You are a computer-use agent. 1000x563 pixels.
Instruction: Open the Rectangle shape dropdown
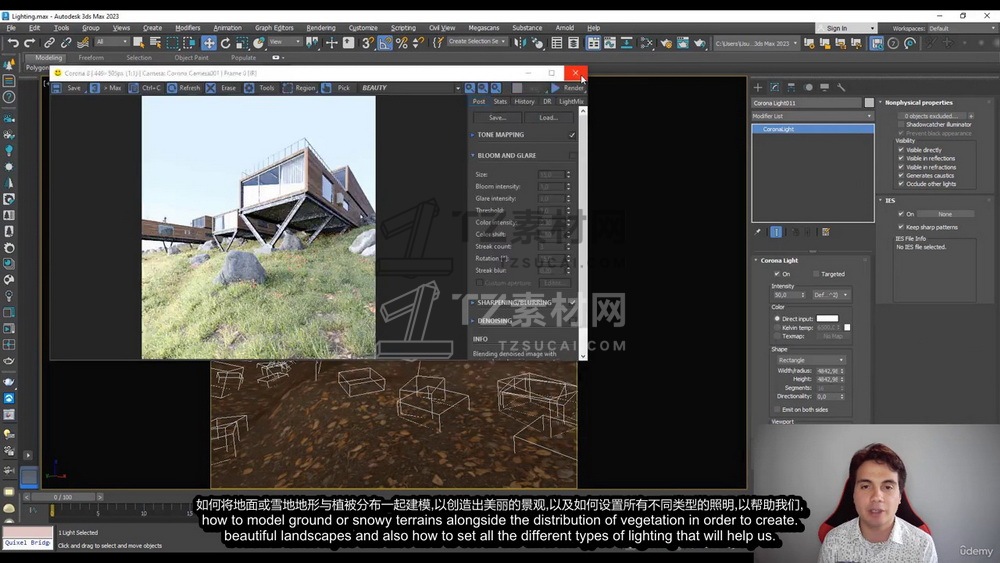pyautogui.click(x=811, y=360)
